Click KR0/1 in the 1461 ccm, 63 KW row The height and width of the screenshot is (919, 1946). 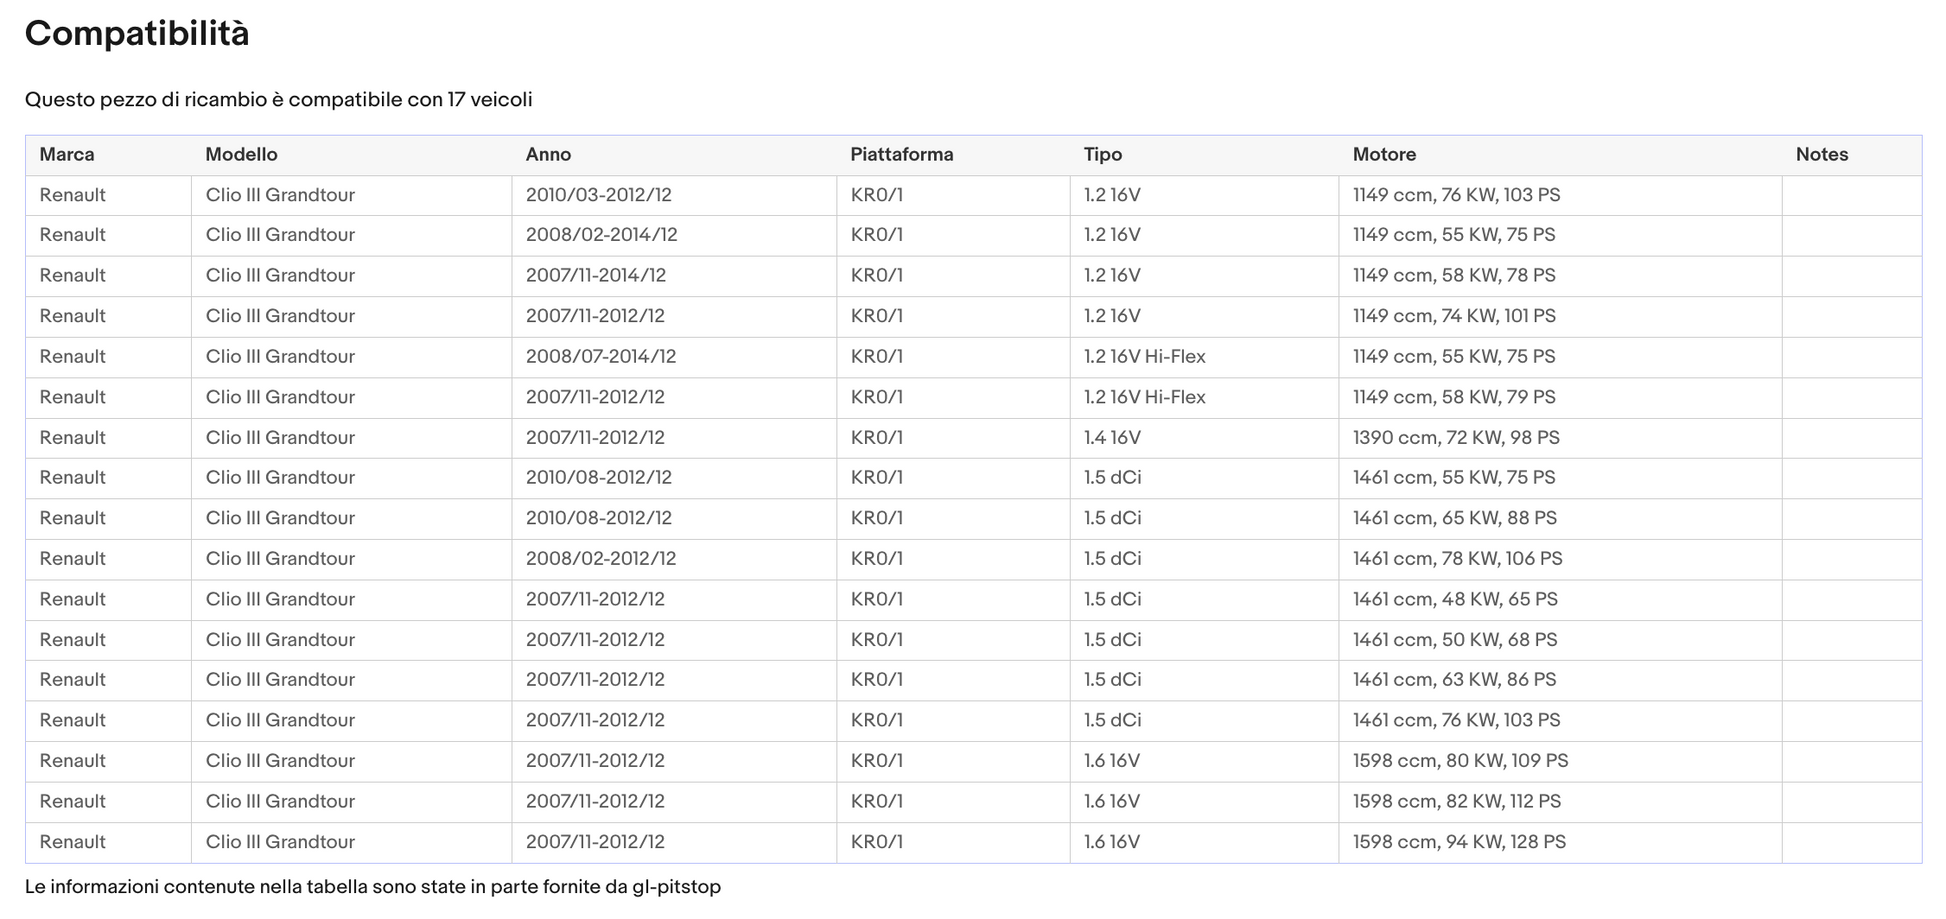(x=877, y=680)
